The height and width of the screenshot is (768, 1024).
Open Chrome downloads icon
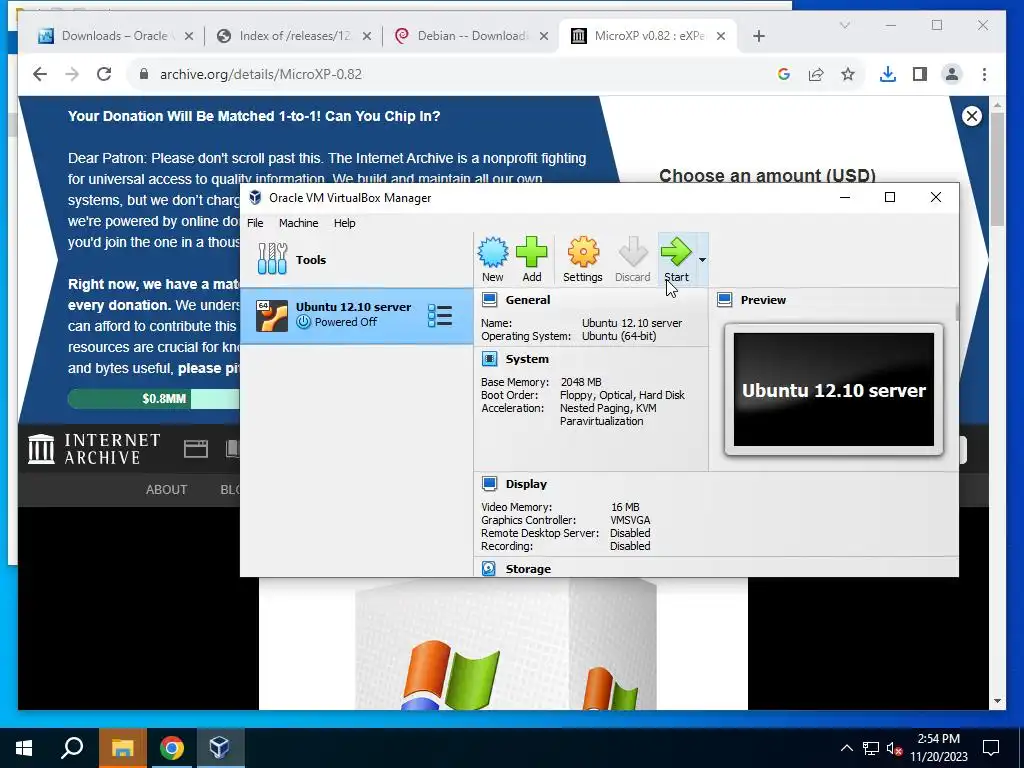click(x=888, y=74)
